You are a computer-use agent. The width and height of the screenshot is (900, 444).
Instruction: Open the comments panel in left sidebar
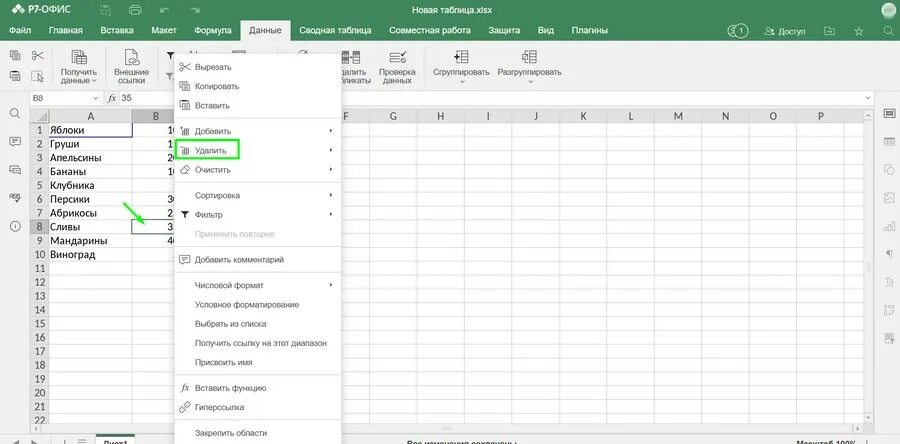pyautogui.click(x=15, y=142)
